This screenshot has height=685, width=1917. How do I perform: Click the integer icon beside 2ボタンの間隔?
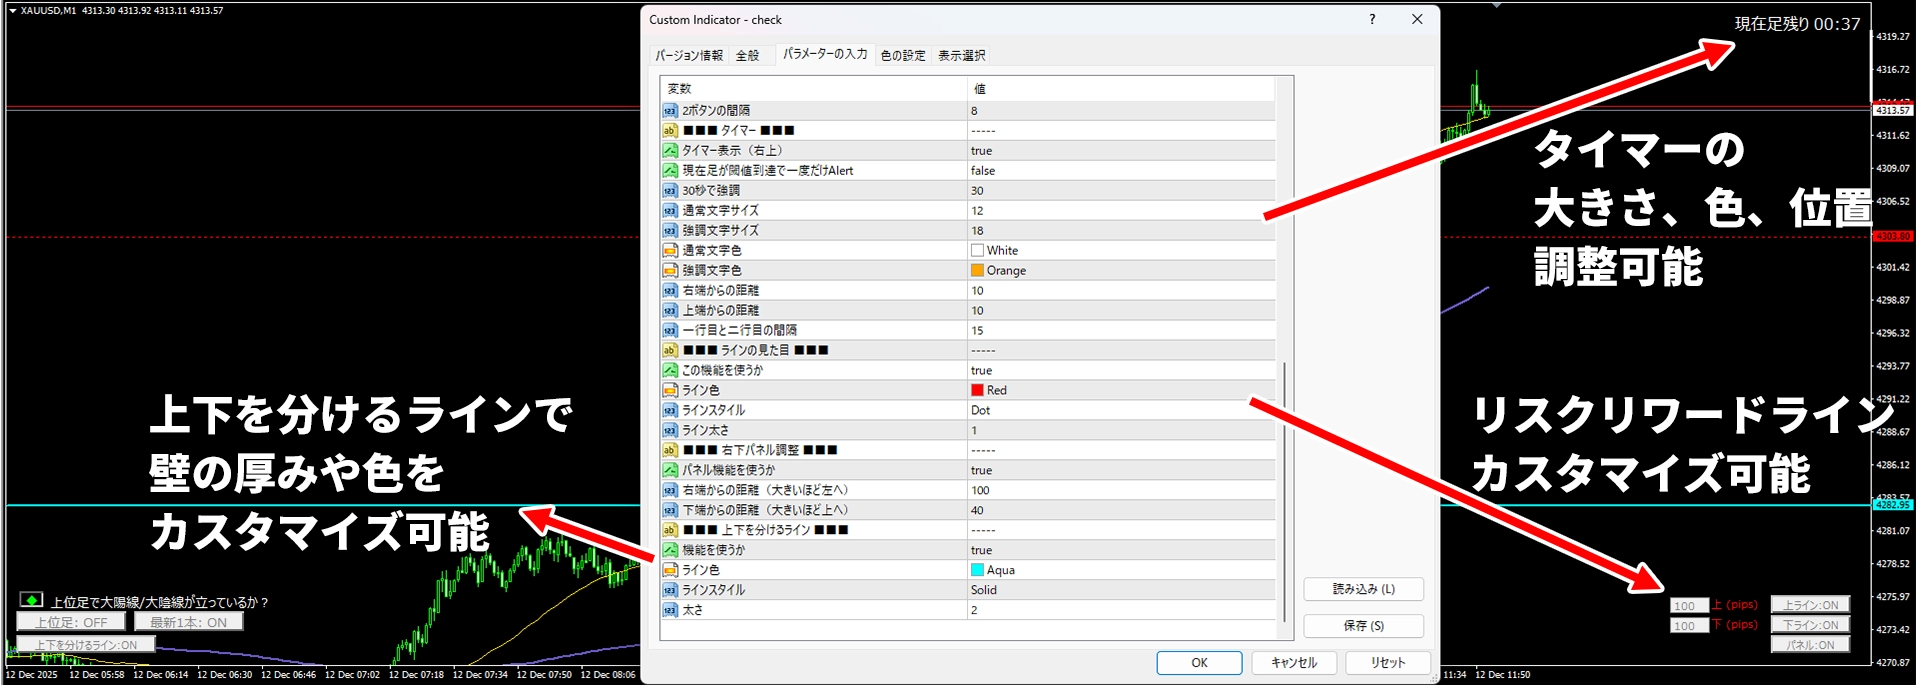click(670, 110)
